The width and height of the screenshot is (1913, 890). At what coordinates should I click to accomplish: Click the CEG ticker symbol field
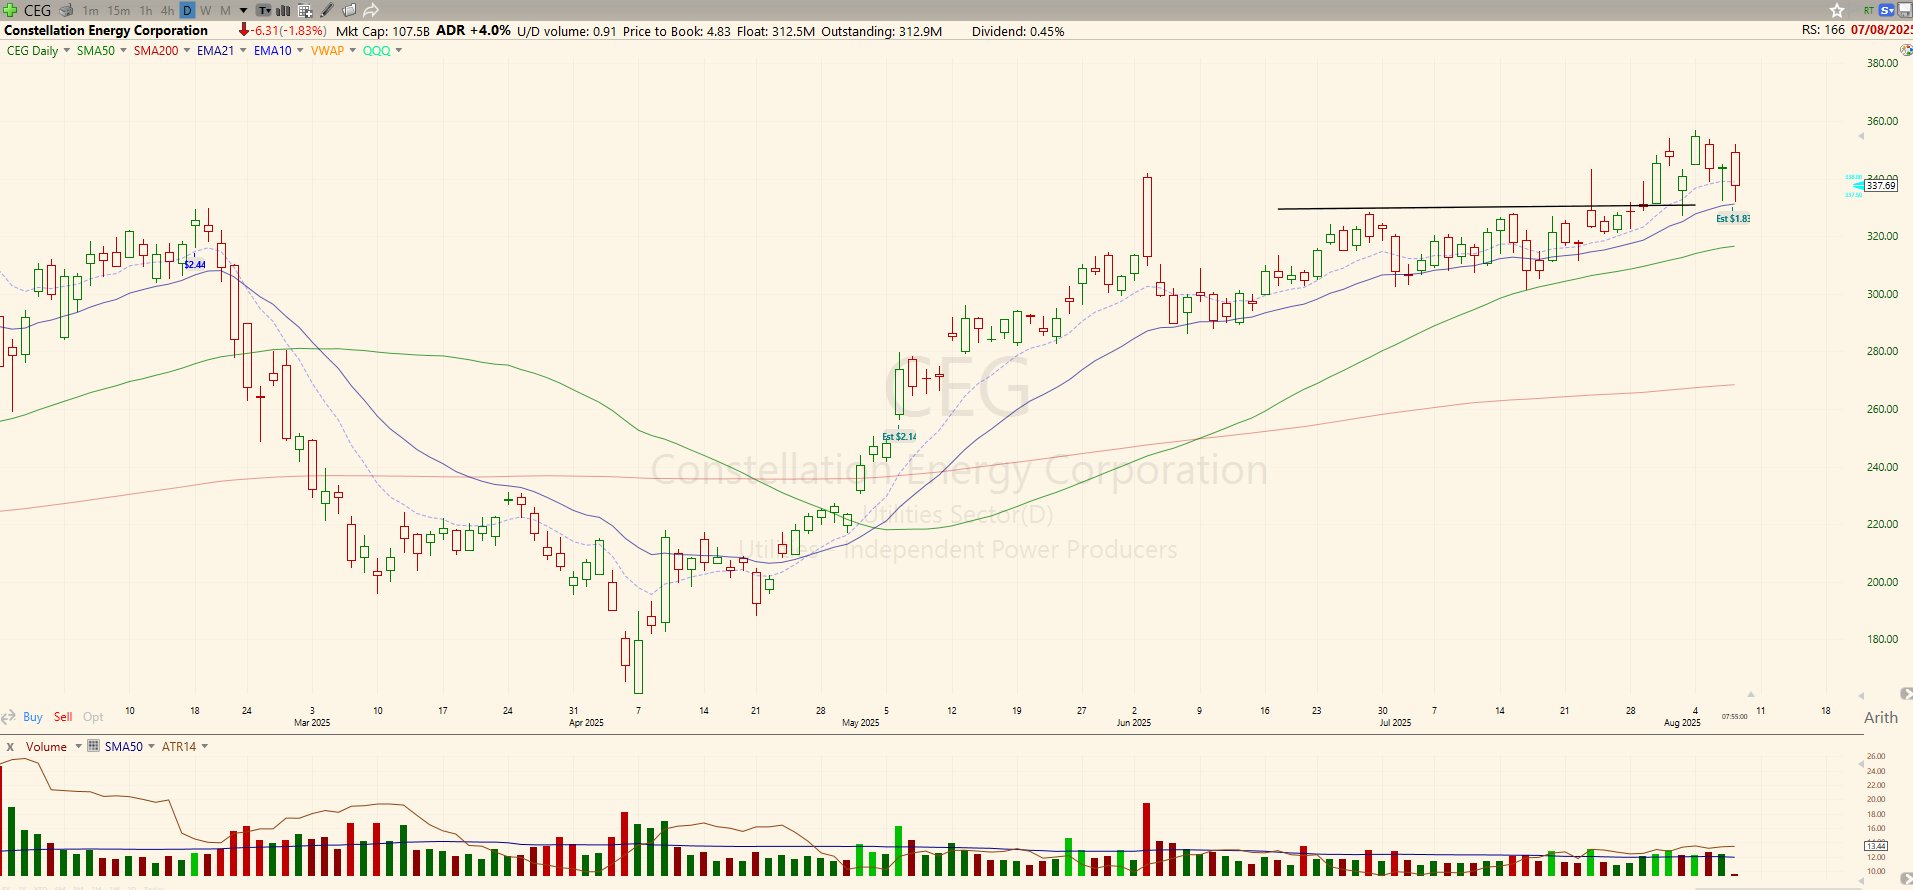[x=37, y=10]
